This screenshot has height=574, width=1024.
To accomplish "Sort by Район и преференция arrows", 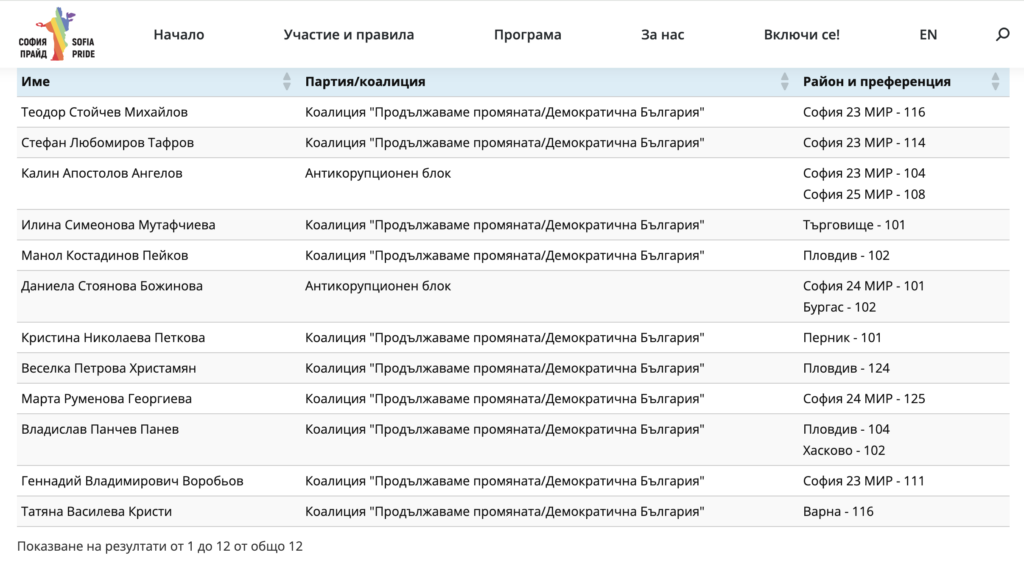I will (x=995, y=82).
